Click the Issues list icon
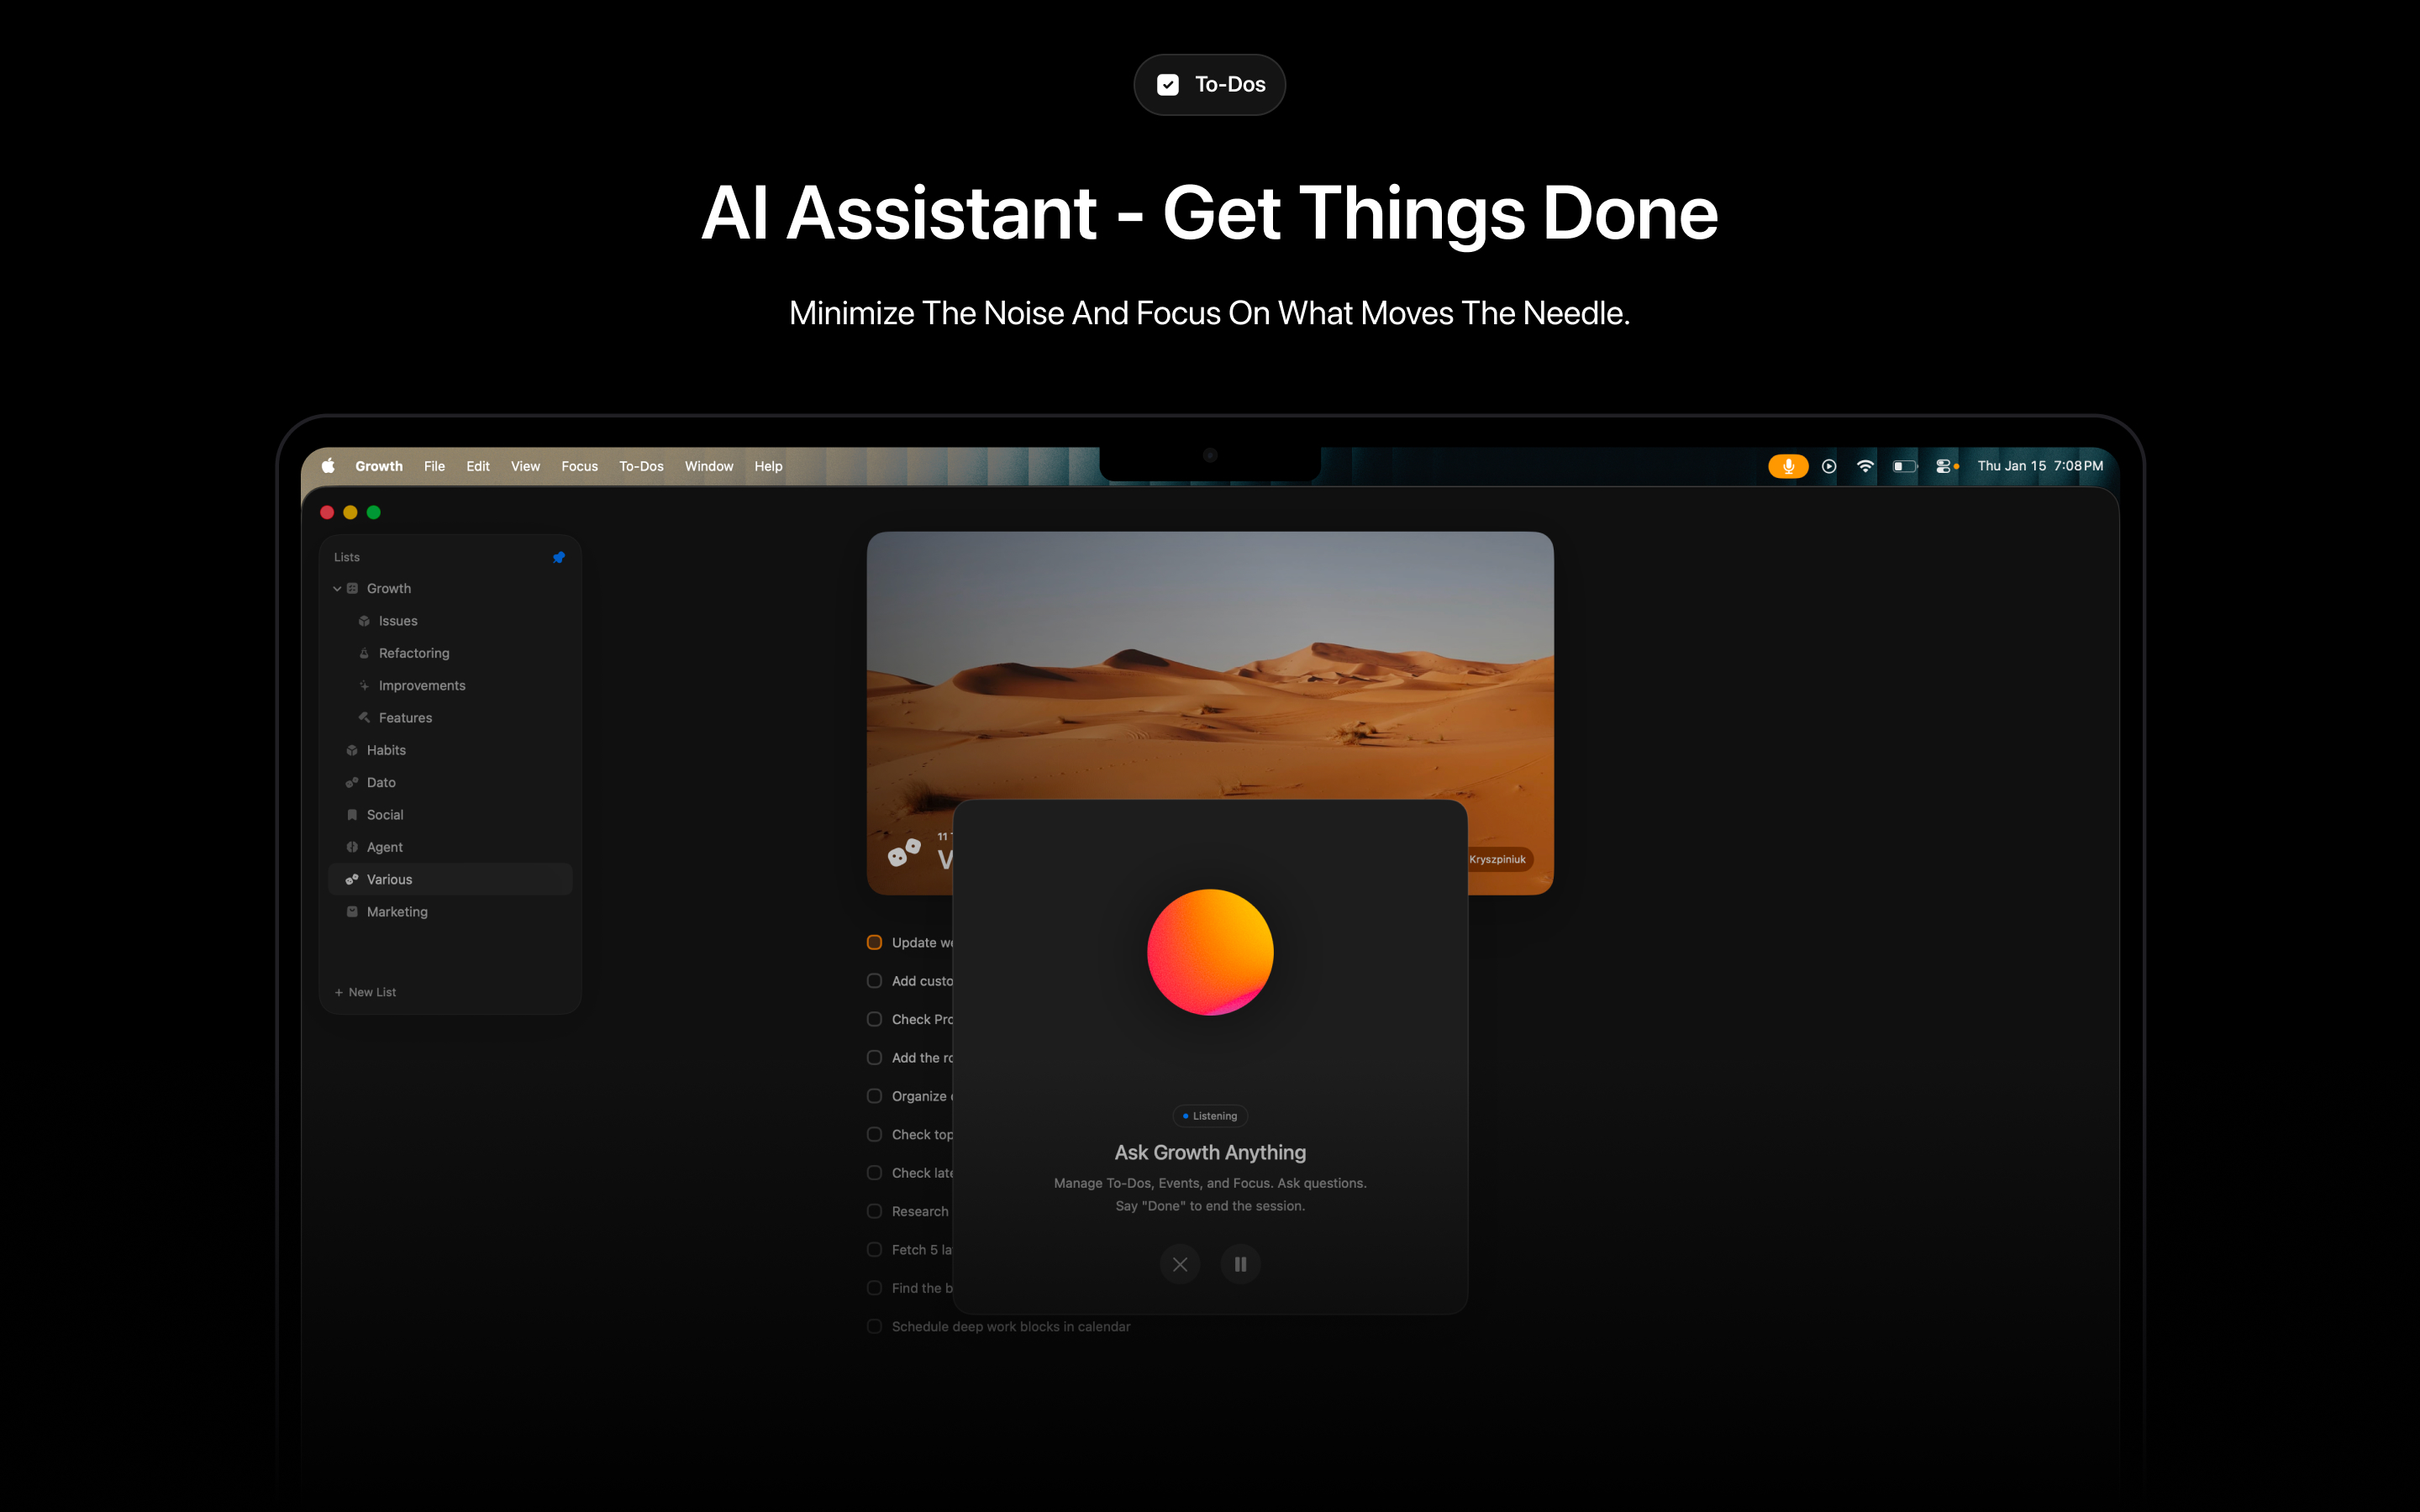2420x1512 pixels. click(364, 621)
